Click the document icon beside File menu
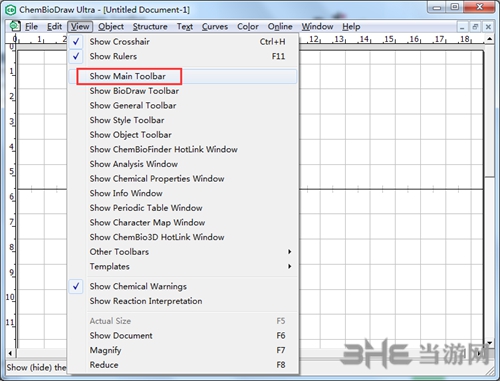500x381 pixels. (15, 26)
